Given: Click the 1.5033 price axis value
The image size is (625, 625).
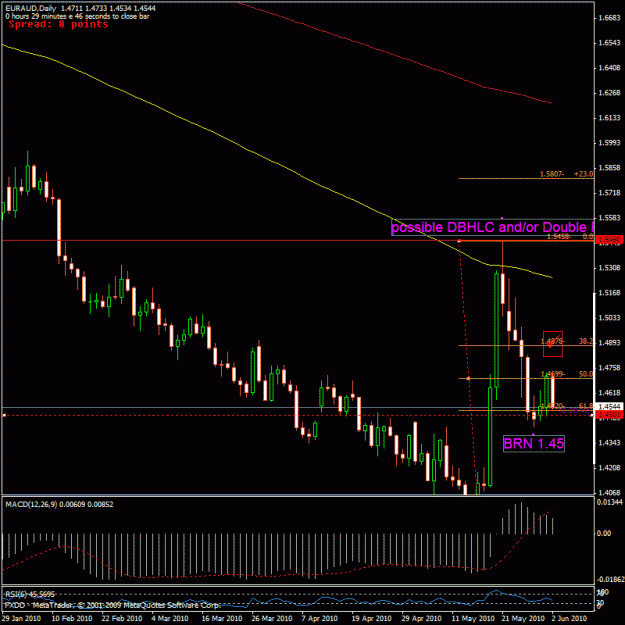Looking at the screenshot, I should click(x=610, y=318).
